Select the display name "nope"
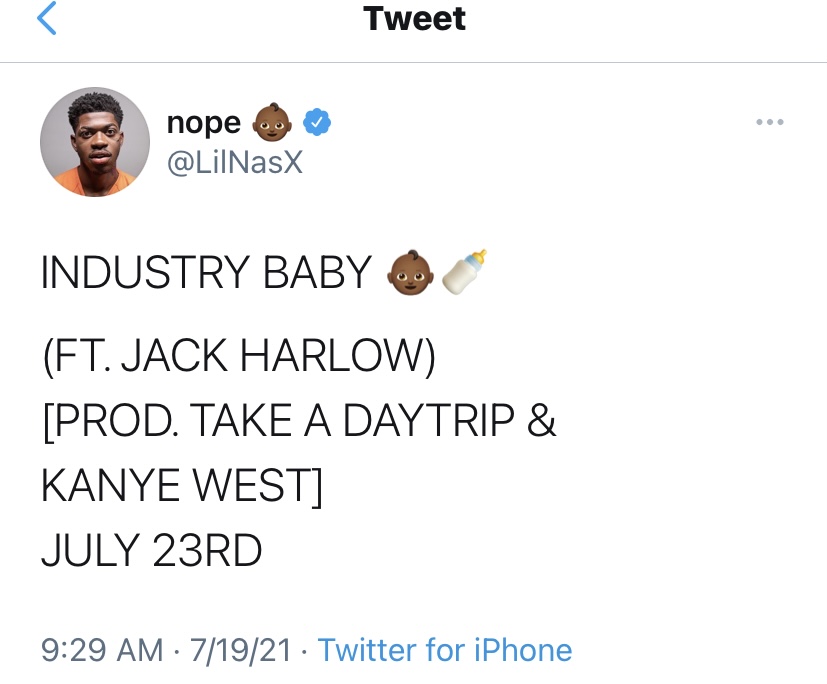Viewport: 827px width, 684px height. [x=204, y=123]
